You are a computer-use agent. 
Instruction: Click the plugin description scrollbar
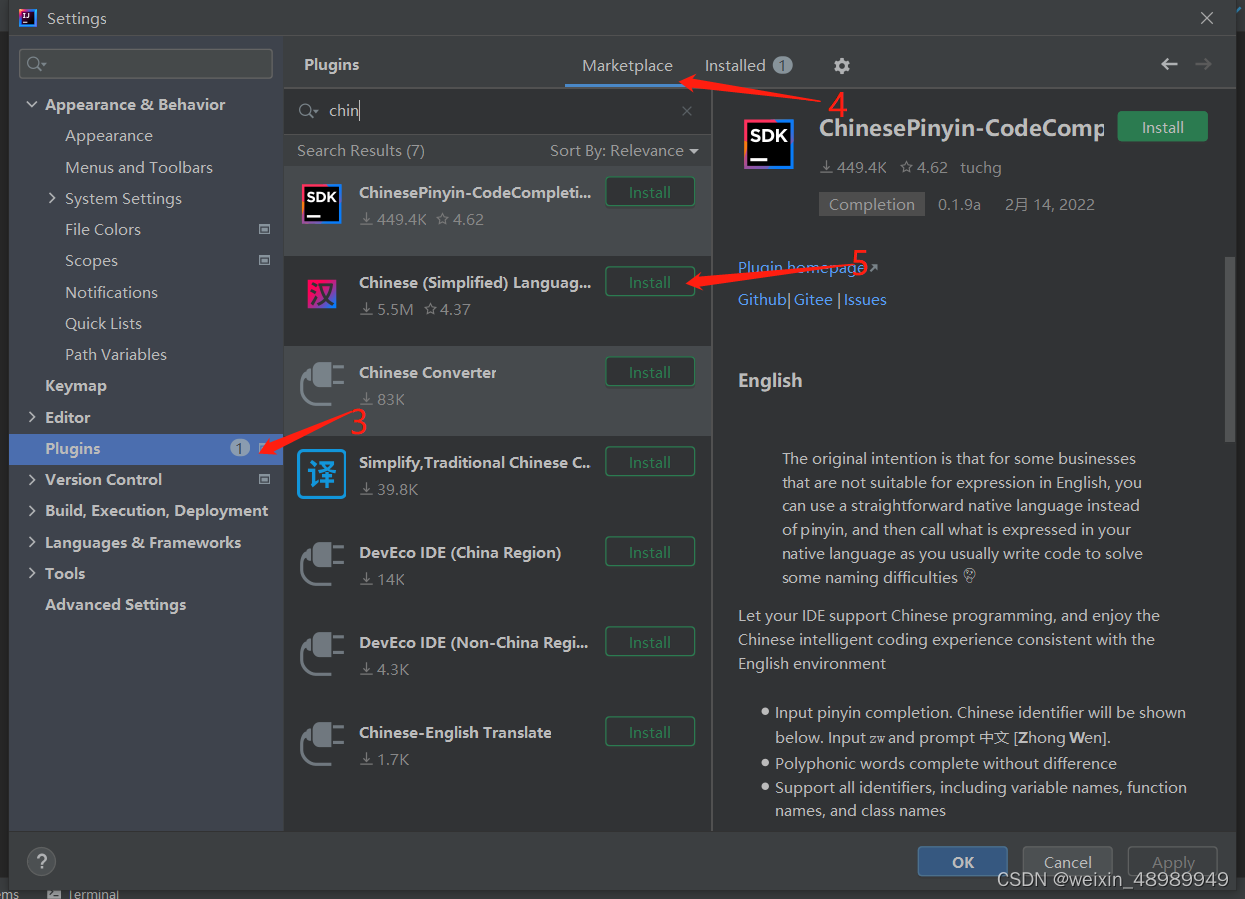(1230, 350)
